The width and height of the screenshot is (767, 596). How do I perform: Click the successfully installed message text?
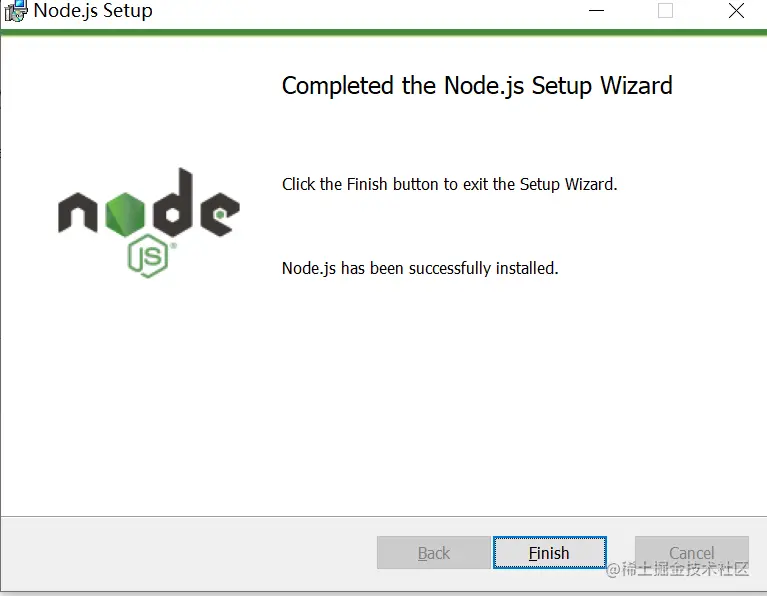(x=420, y=268)
